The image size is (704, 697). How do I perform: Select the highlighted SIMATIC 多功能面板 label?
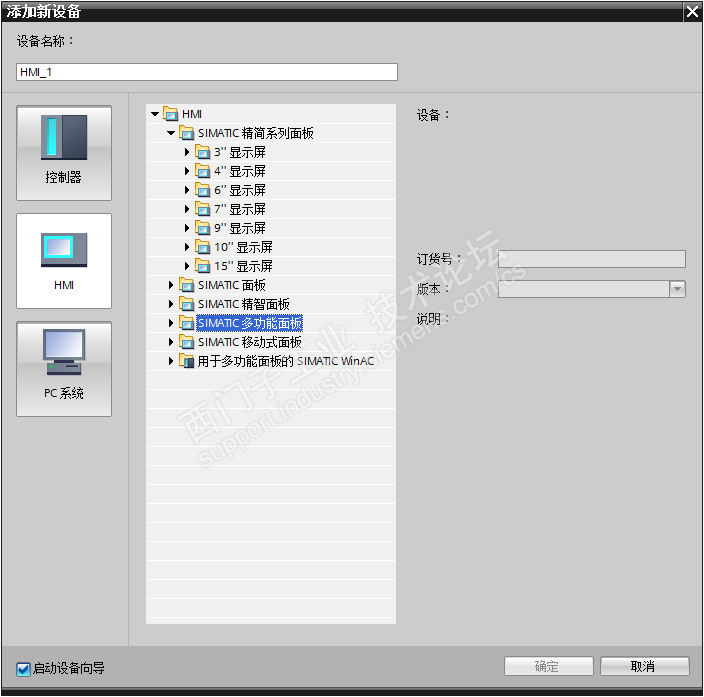250,323
